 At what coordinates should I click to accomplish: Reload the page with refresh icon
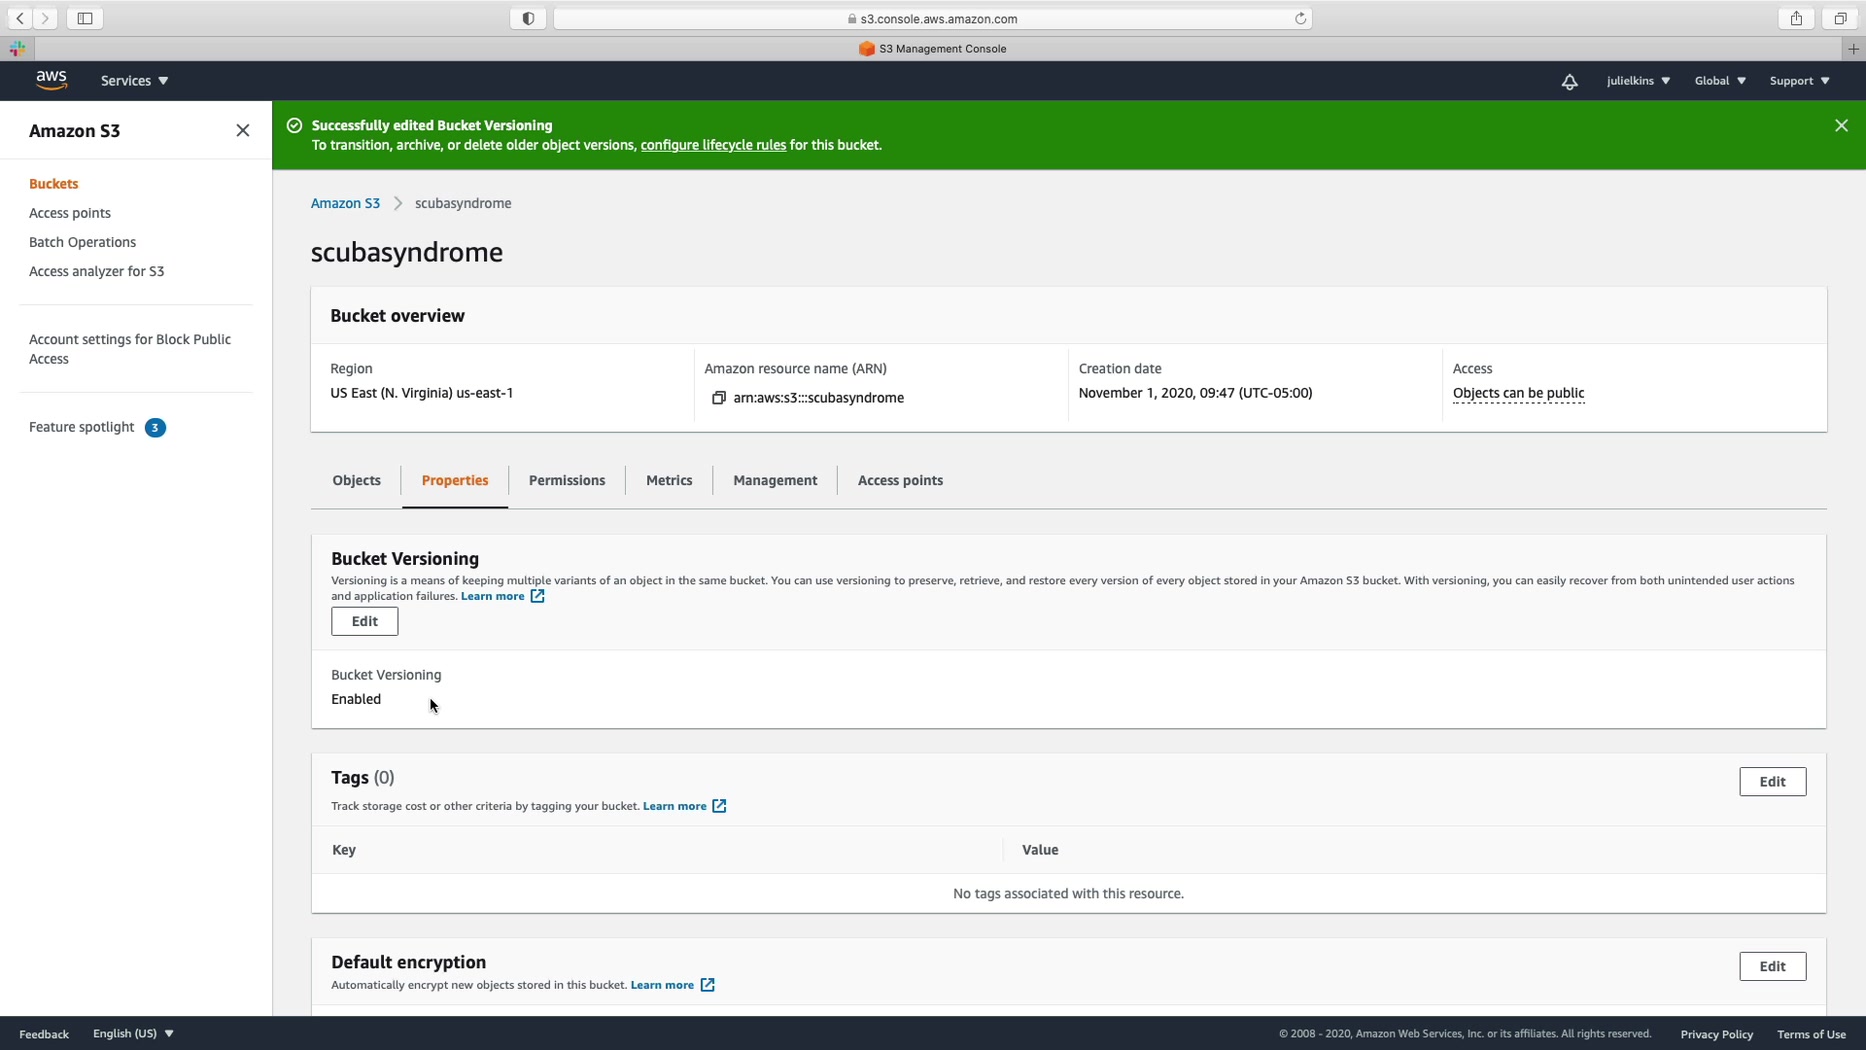point(1300,18)
